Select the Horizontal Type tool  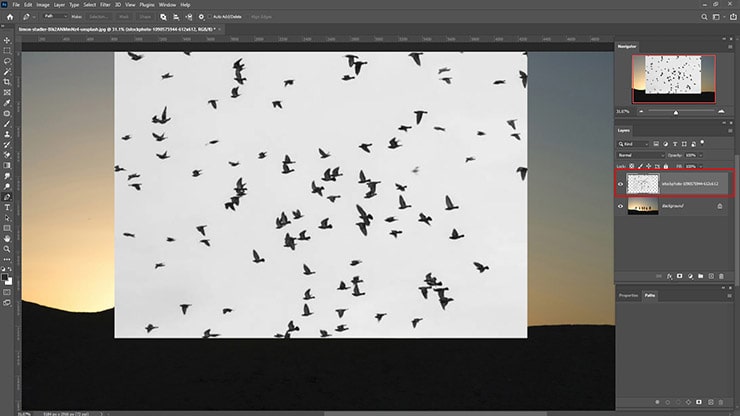coord(7,207)
